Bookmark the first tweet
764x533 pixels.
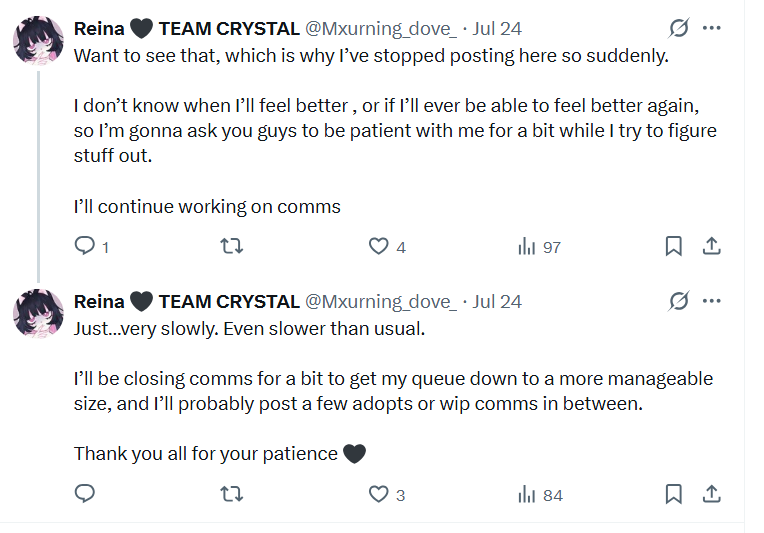pos(674,246)
